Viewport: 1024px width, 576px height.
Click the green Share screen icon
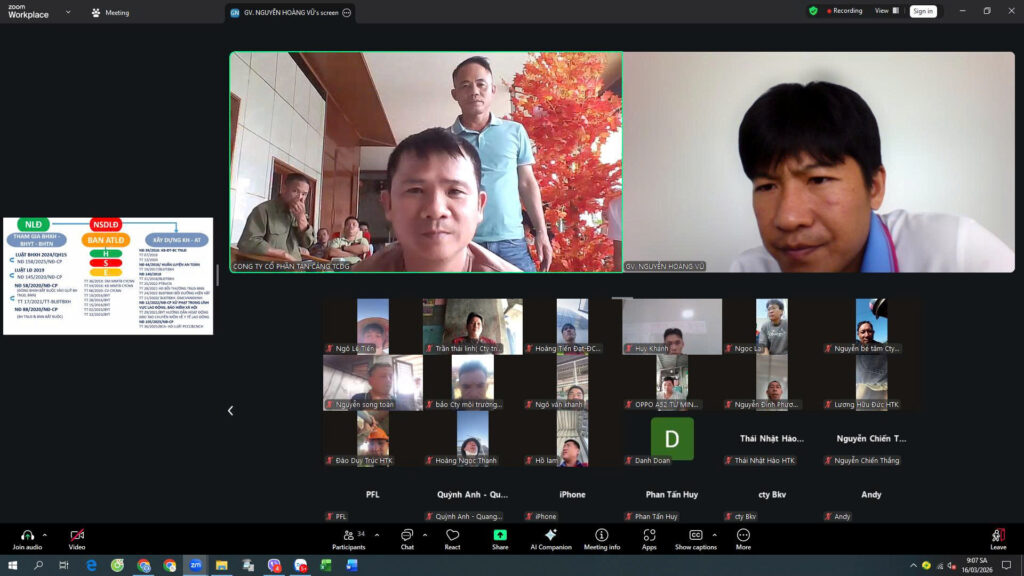(x=500, y=535)
